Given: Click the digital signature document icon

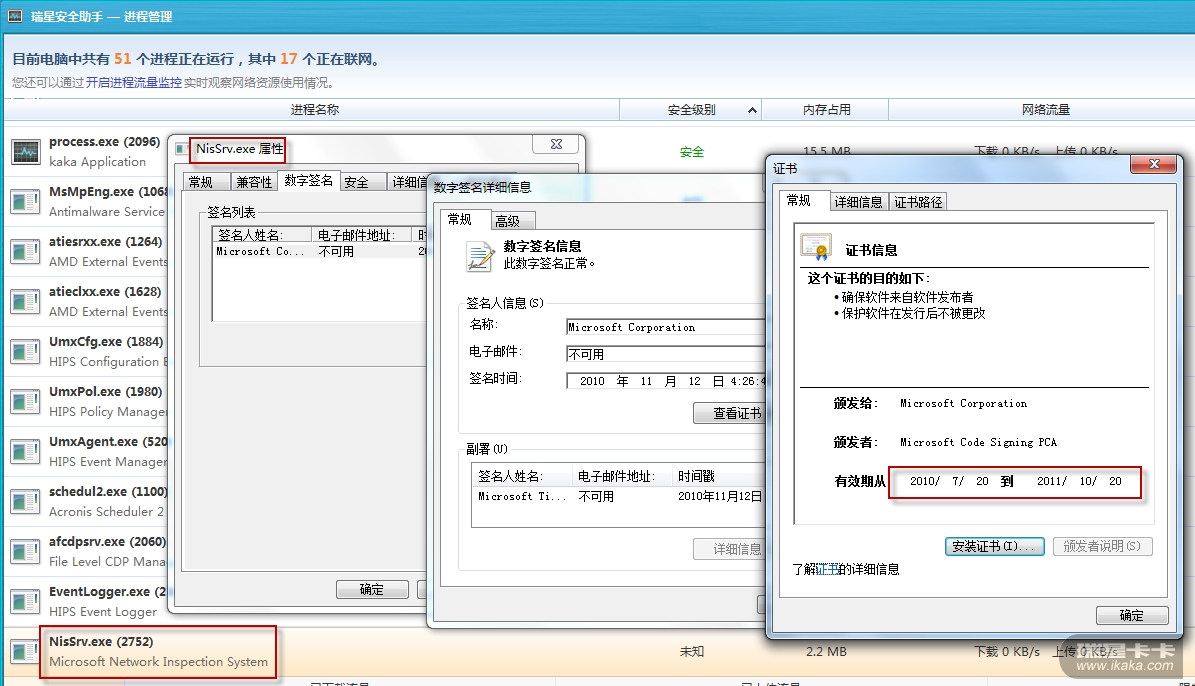Looking at the screenshot, I should click(480, 256).
